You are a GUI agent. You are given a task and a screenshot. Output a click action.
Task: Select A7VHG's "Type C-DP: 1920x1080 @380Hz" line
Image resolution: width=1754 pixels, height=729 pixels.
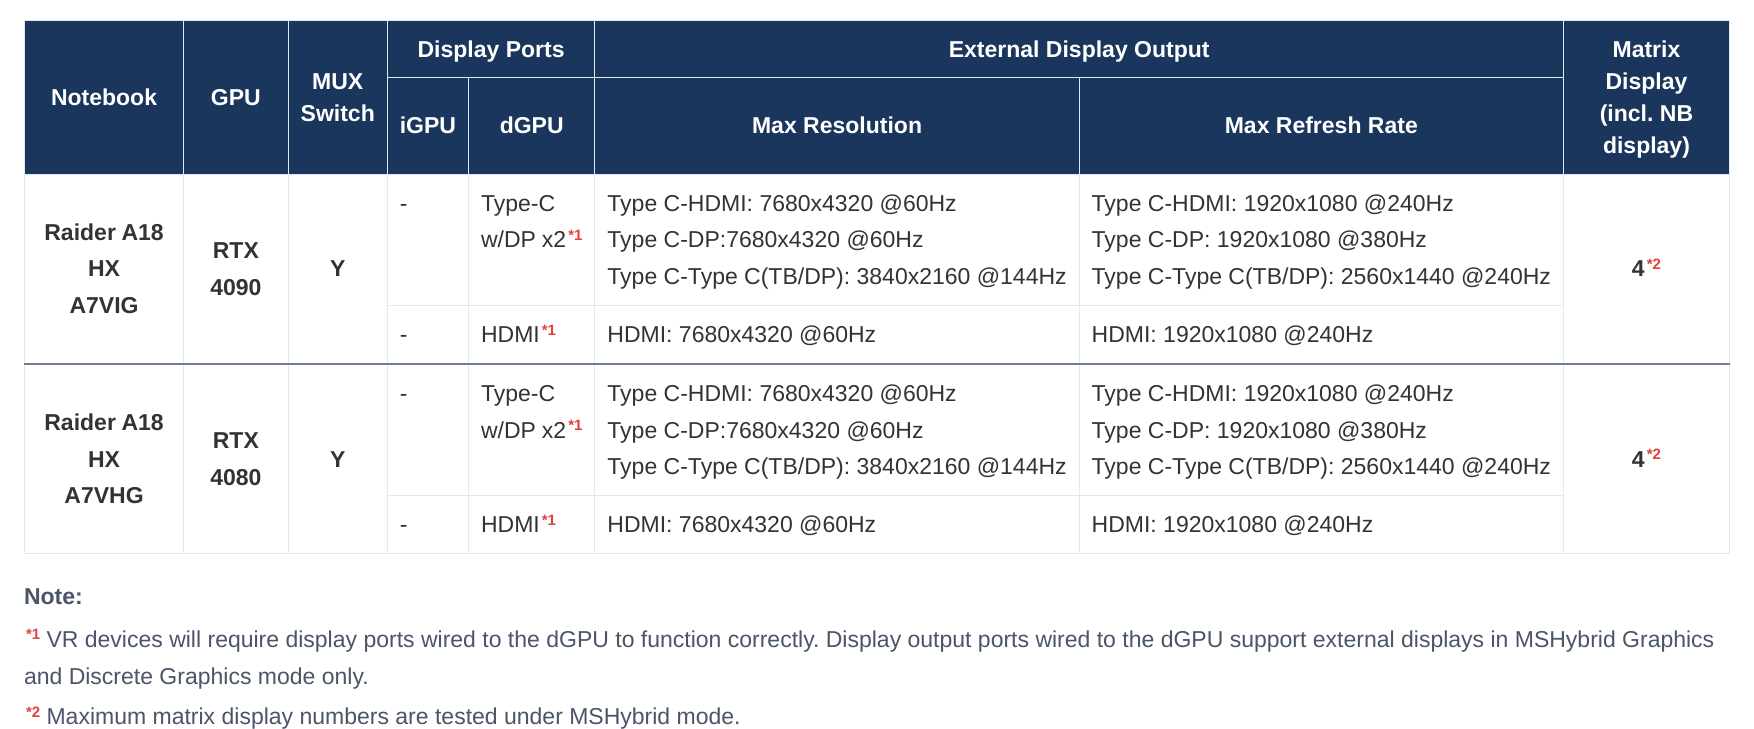1259,430
